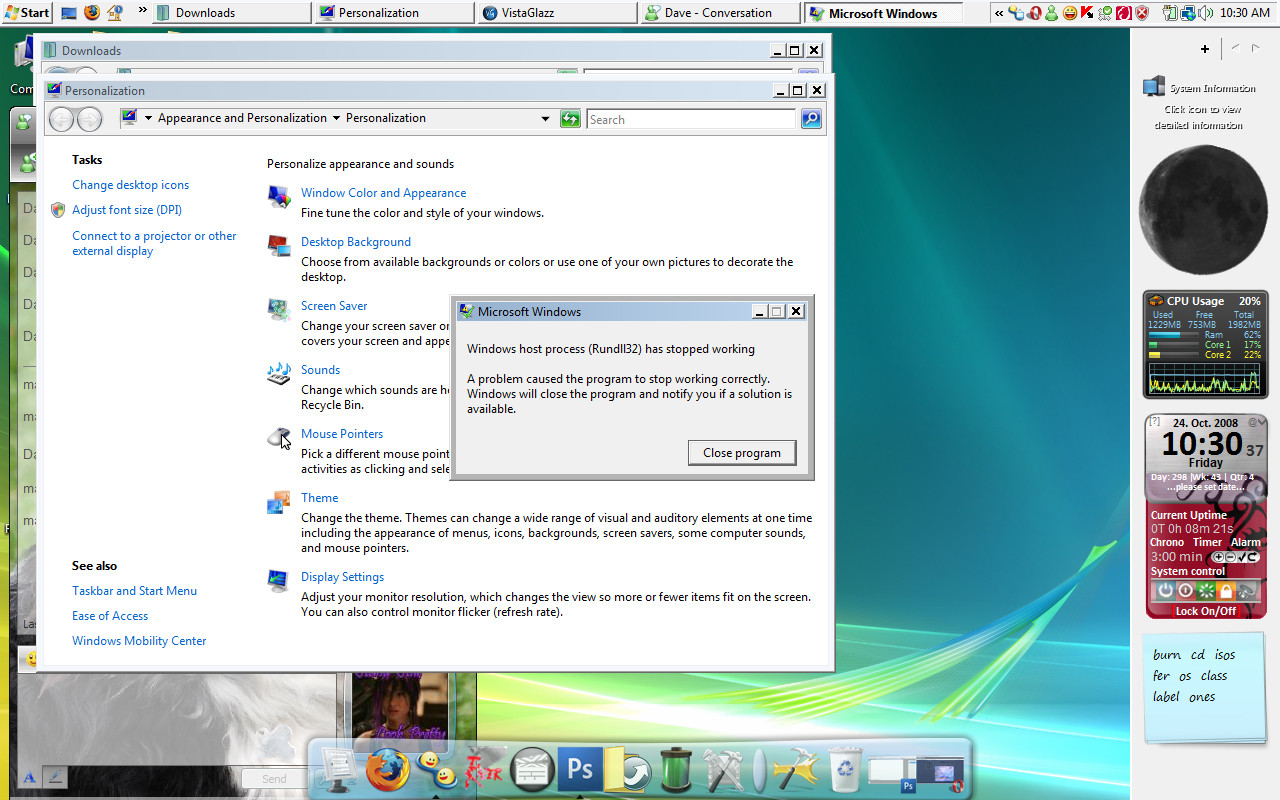Open Adjust font size (DPI) link

click(x=127, y=210)
